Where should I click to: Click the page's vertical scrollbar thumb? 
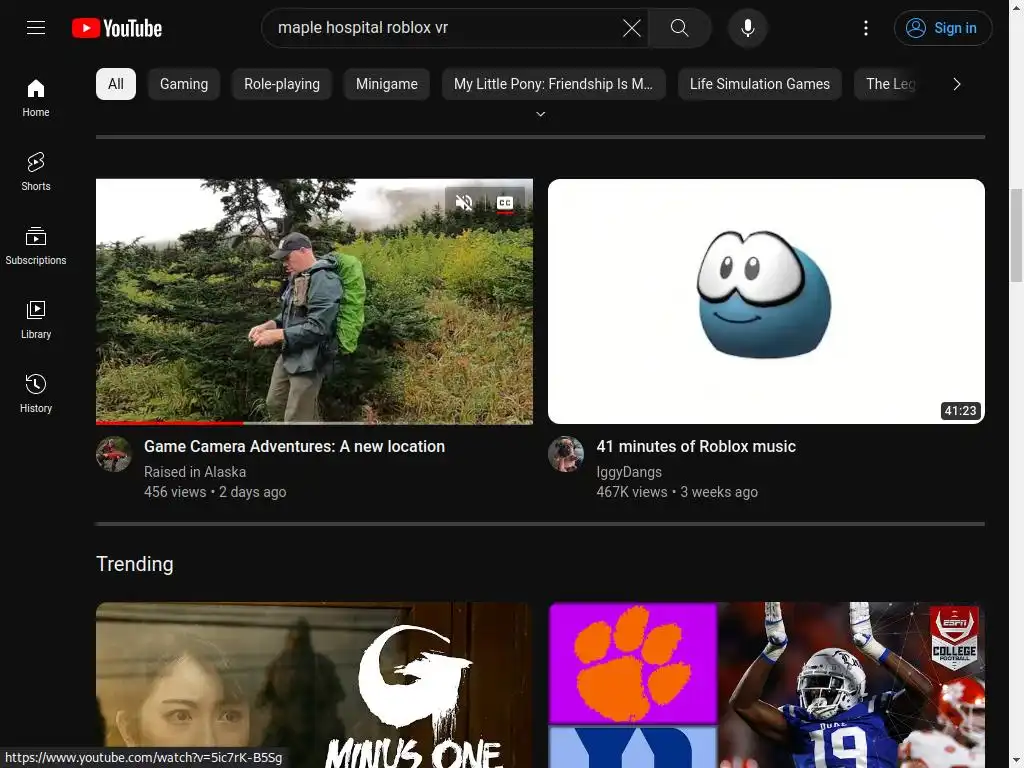tap(1016, 235)
